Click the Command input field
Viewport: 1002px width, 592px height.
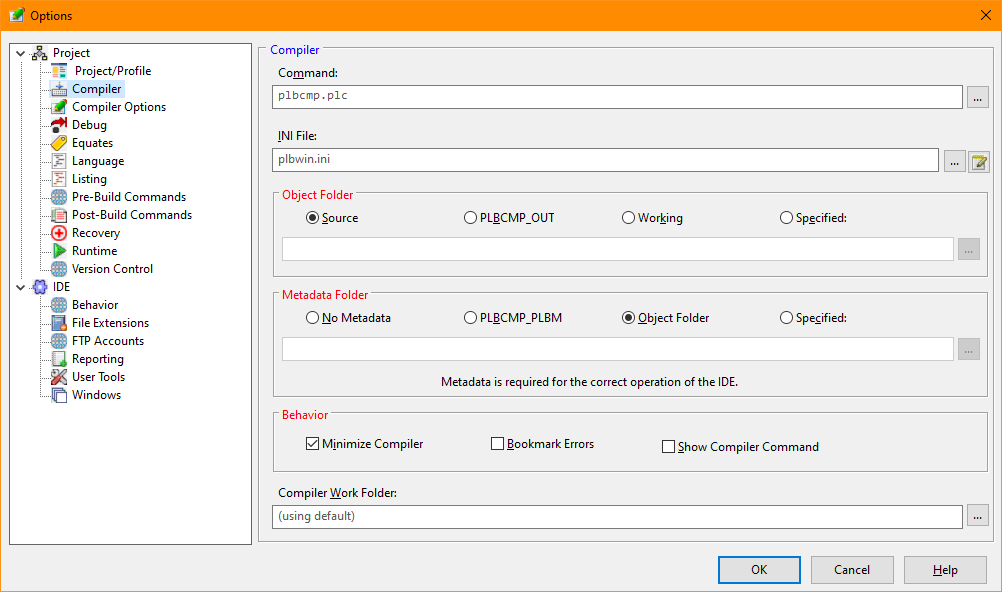point(615,97)
